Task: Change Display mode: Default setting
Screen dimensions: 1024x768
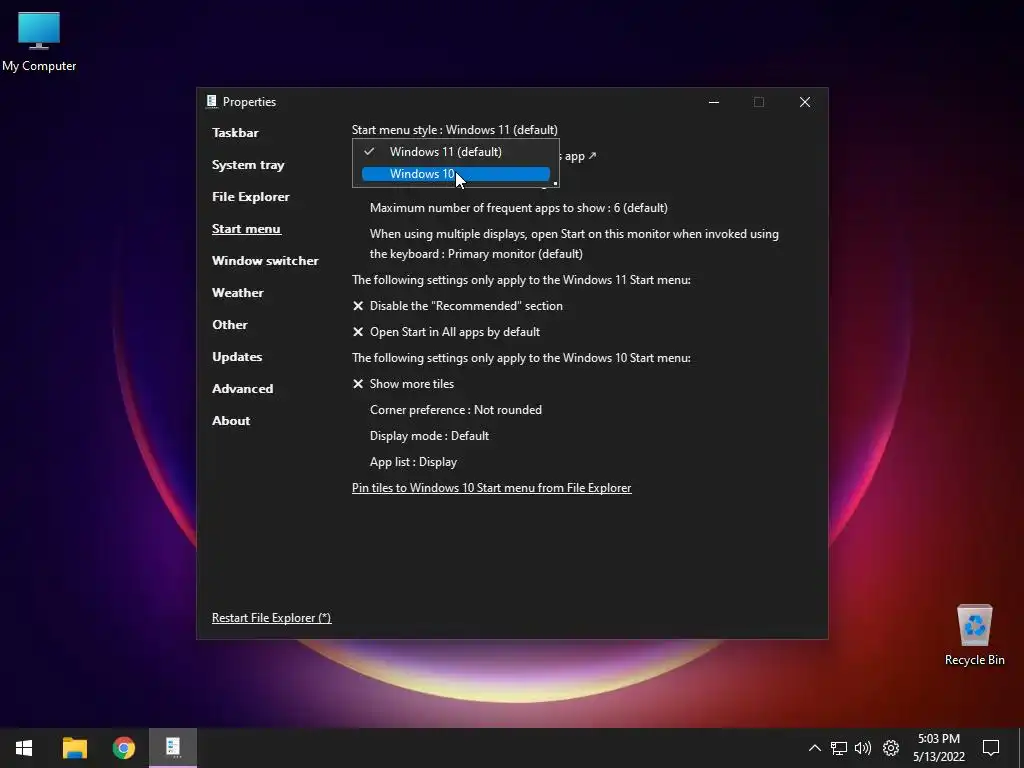Action: pos(429,436)
